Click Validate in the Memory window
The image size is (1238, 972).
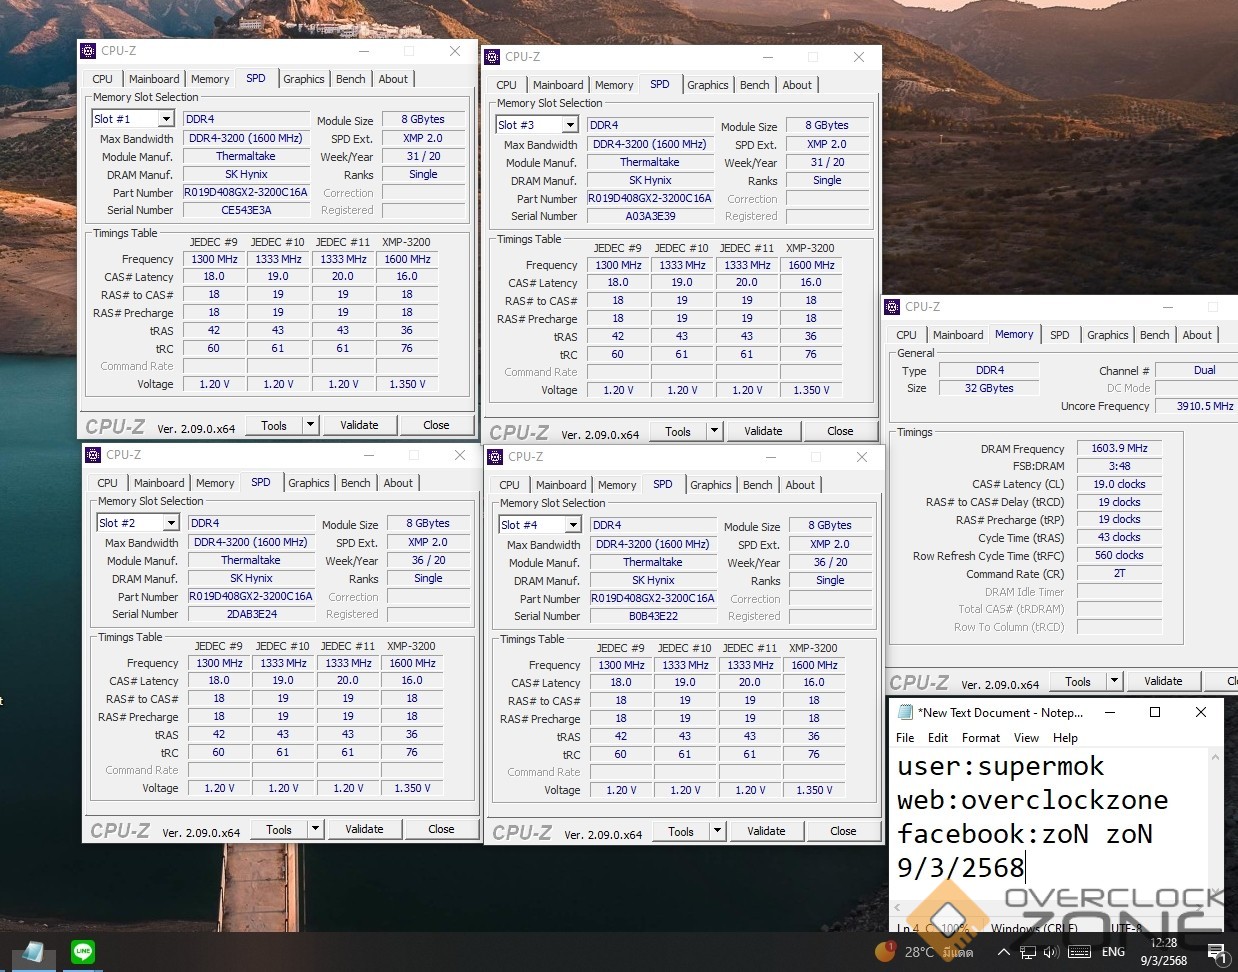[x=1163, y=681]
